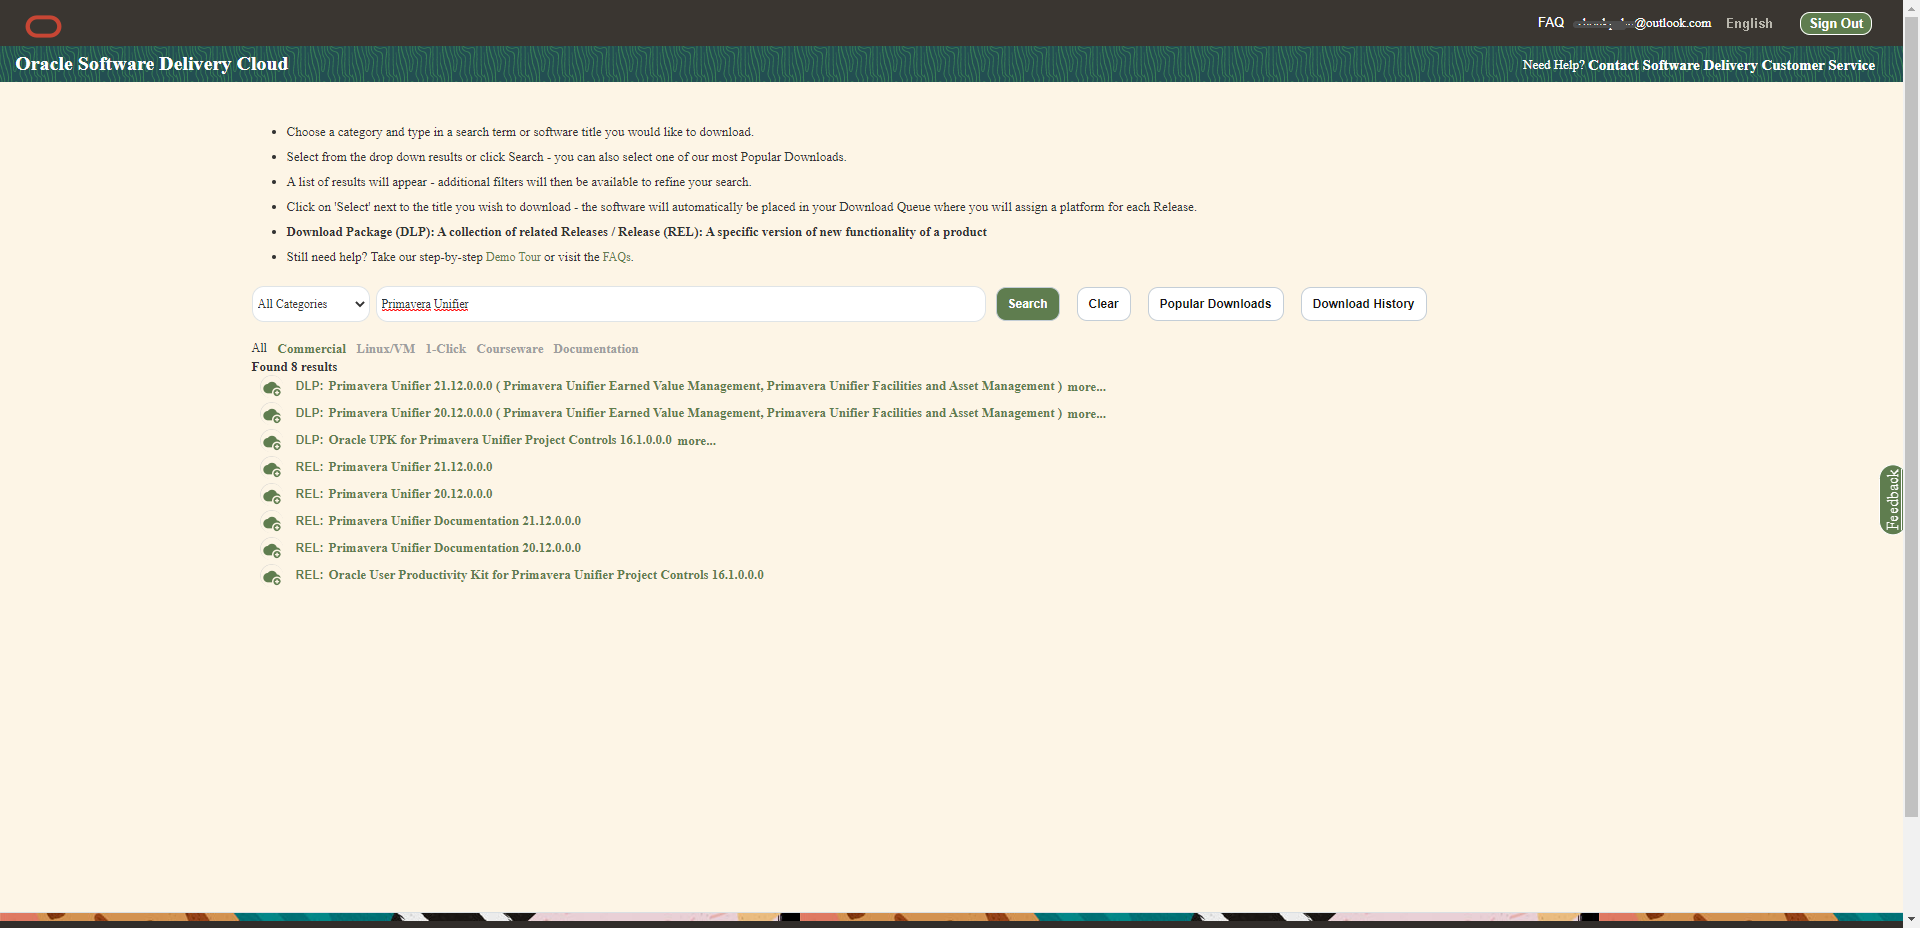
Task: Click the search field containing Primavera Unifier
Action: [x=680, y=304]
